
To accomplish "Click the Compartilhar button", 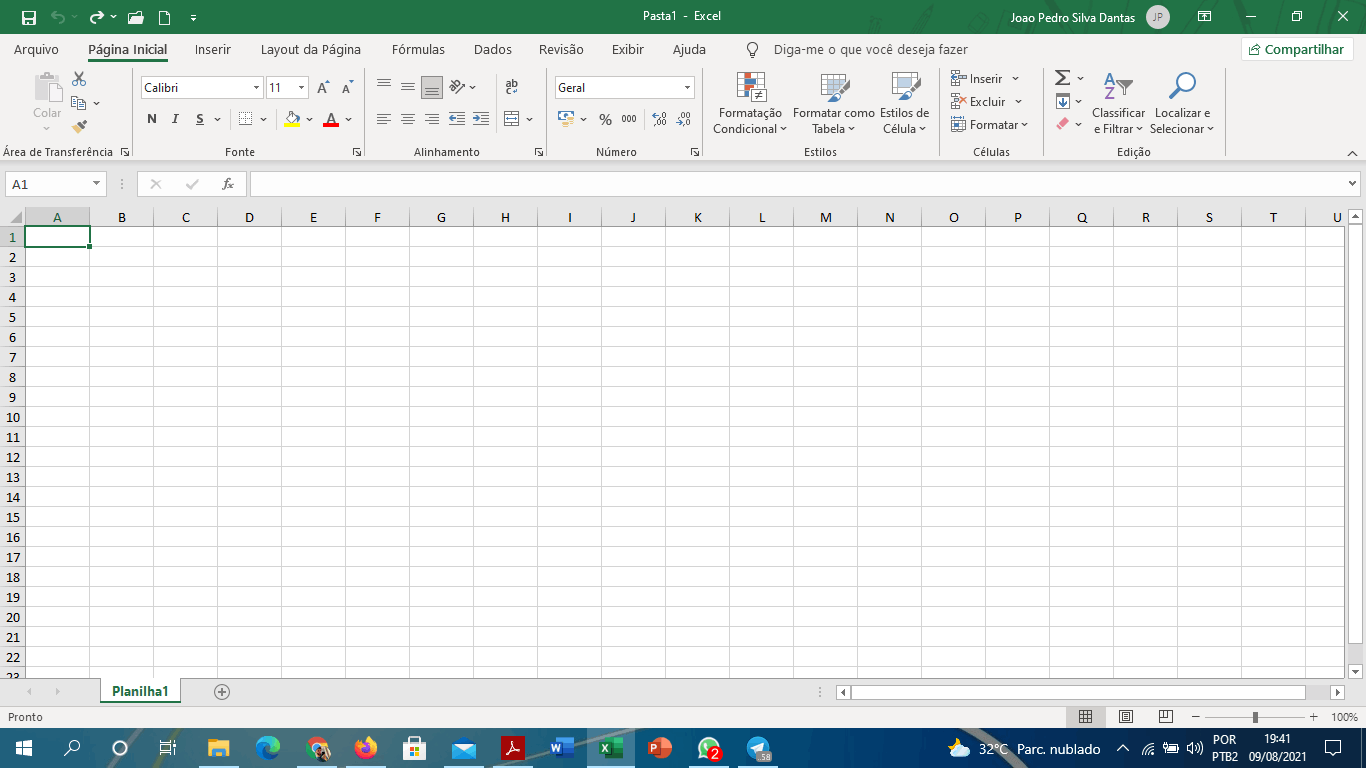I will [x=1297, y=49].
